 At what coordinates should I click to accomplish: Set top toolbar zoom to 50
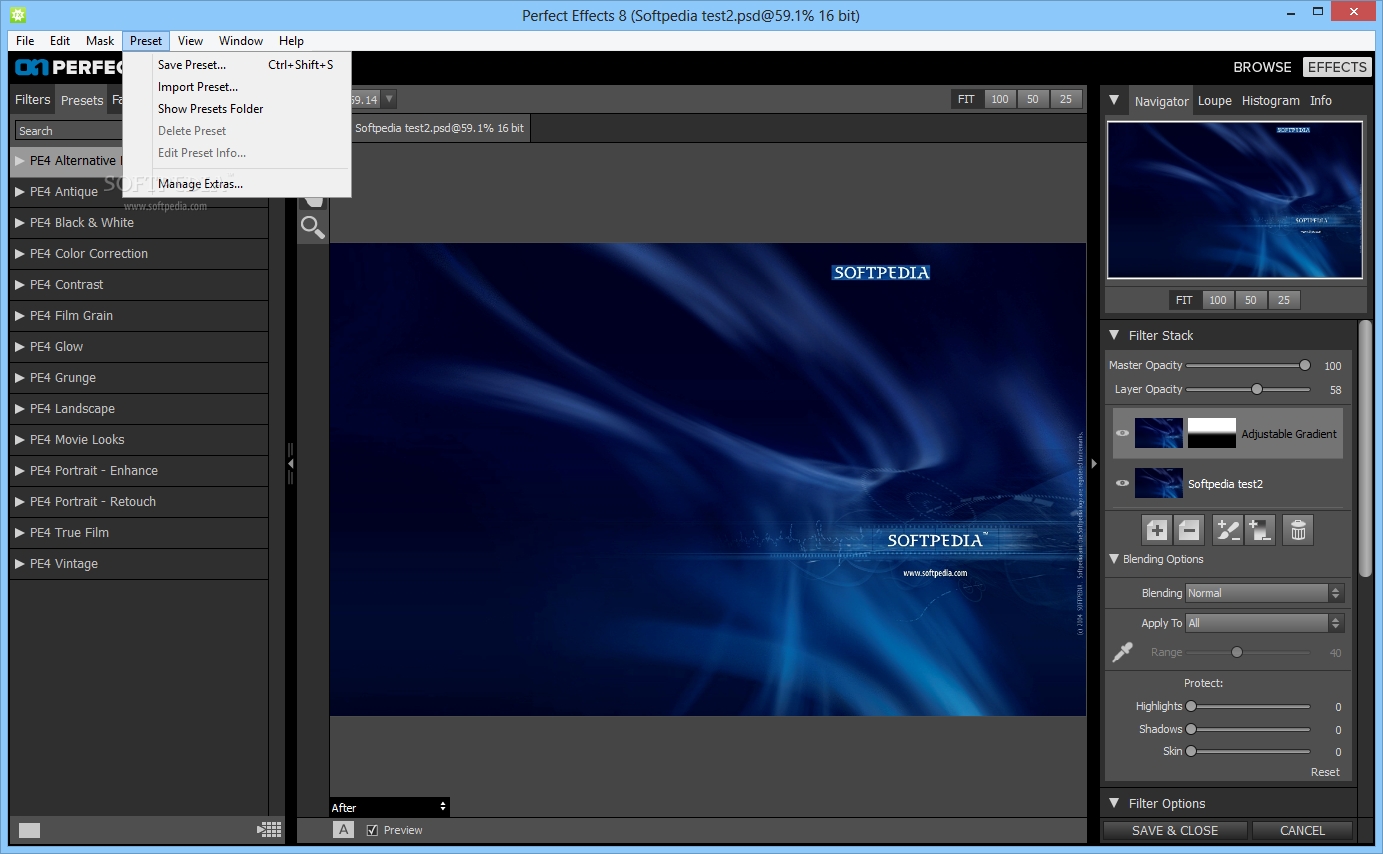tap(1033, 99)
